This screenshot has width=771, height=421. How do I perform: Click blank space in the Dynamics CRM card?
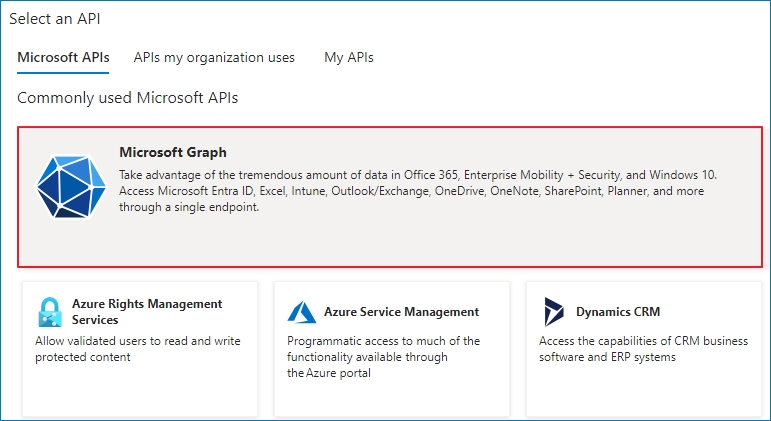tap(644, 391)
